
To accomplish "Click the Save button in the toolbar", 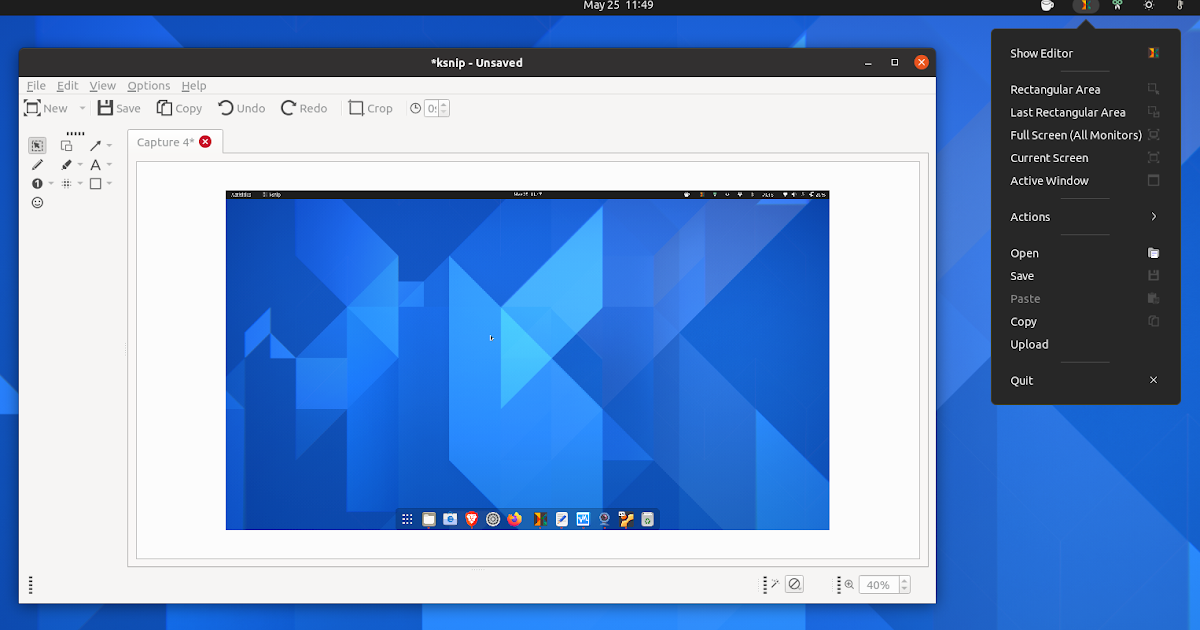I will pyautogui.click(x=118, y=107).
